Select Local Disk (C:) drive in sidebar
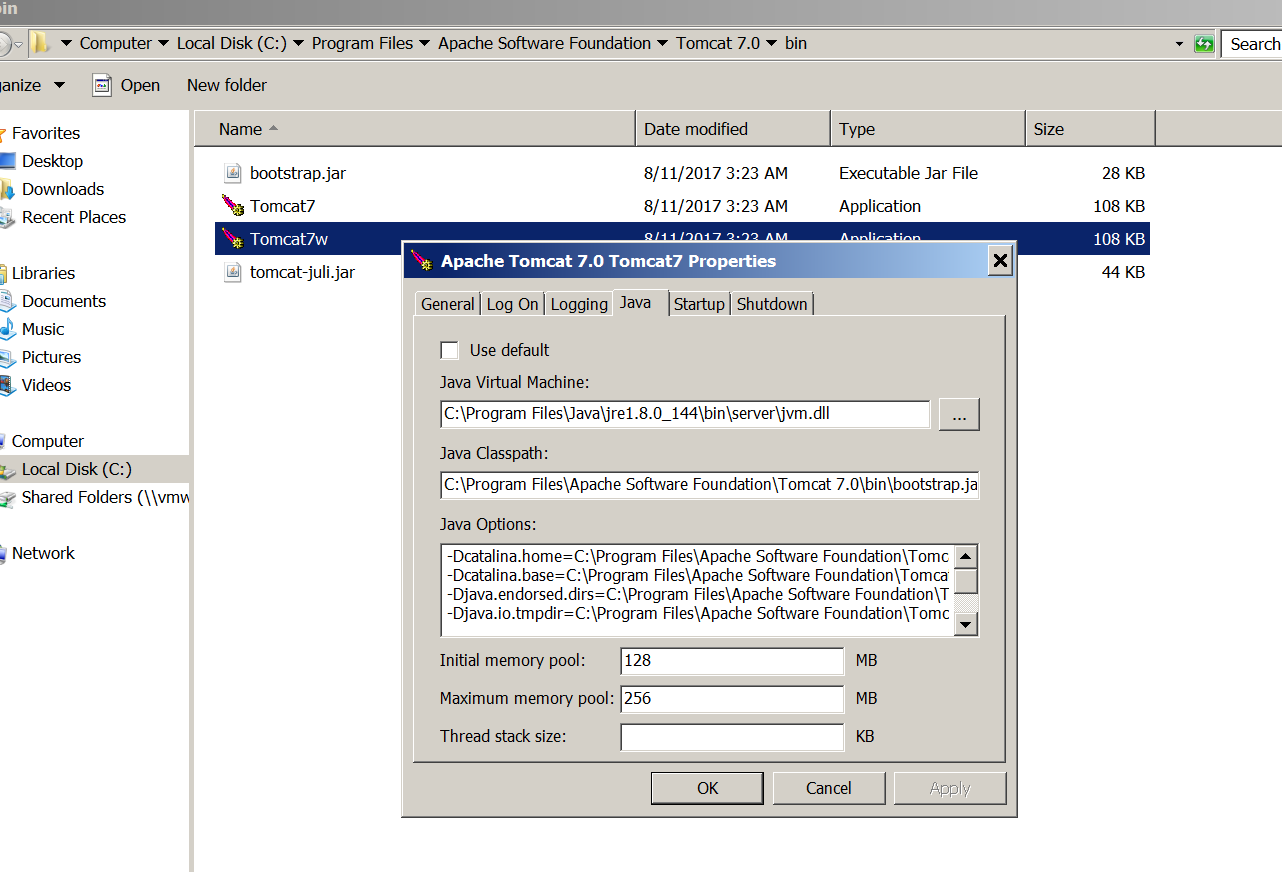Image resolution: width=1282 pixels, height=872 pixels. [76, 469]
